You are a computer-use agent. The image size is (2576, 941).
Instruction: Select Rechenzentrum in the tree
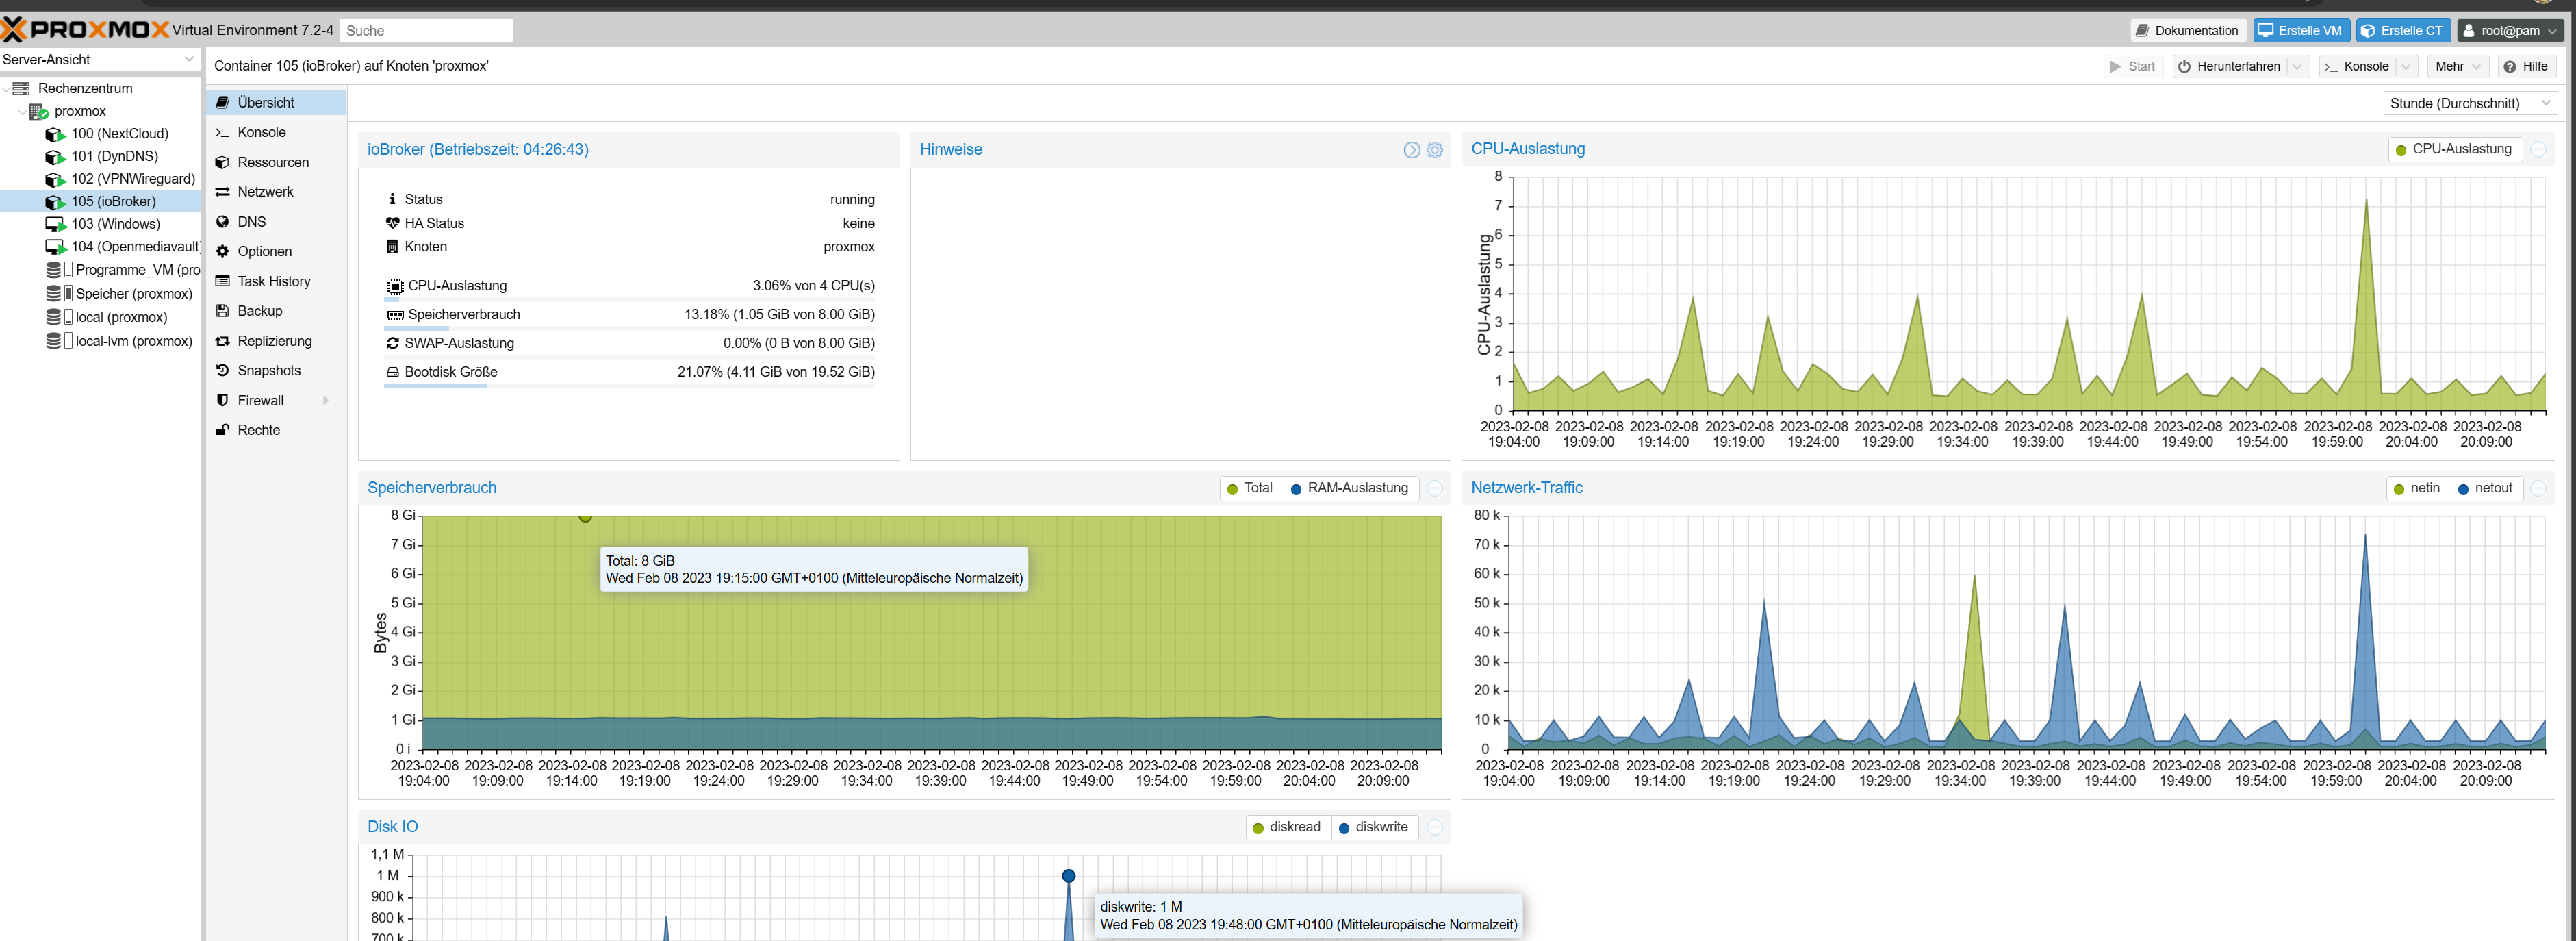84,88
